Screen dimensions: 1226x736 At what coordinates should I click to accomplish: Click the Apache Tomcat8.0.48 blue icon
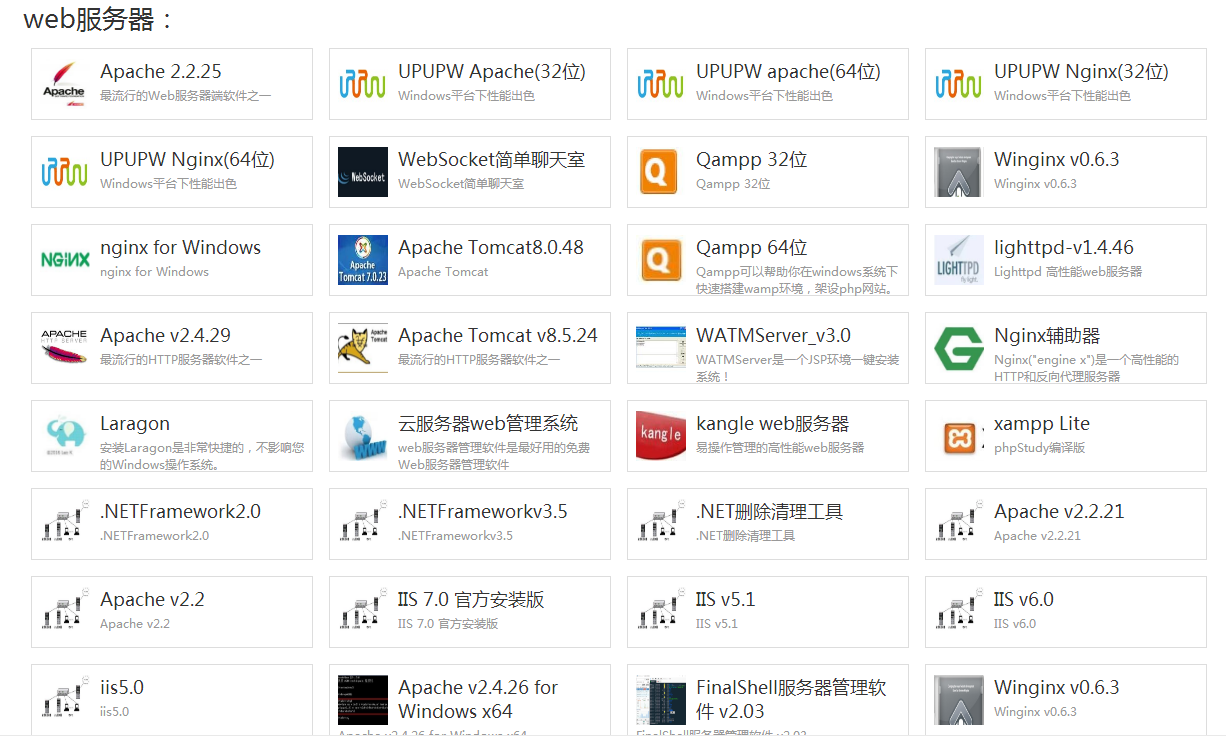(362, 260)
